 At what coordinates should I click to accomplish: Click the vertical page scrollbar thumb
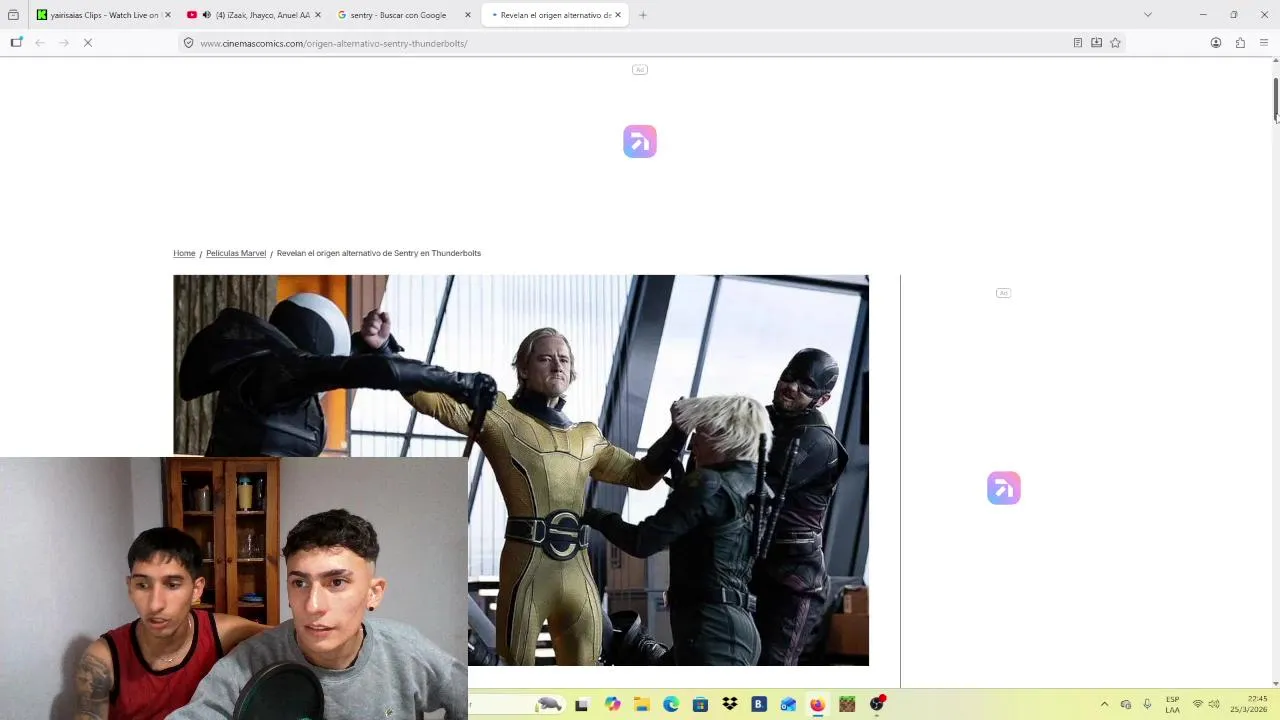[x=1275, y=98]
